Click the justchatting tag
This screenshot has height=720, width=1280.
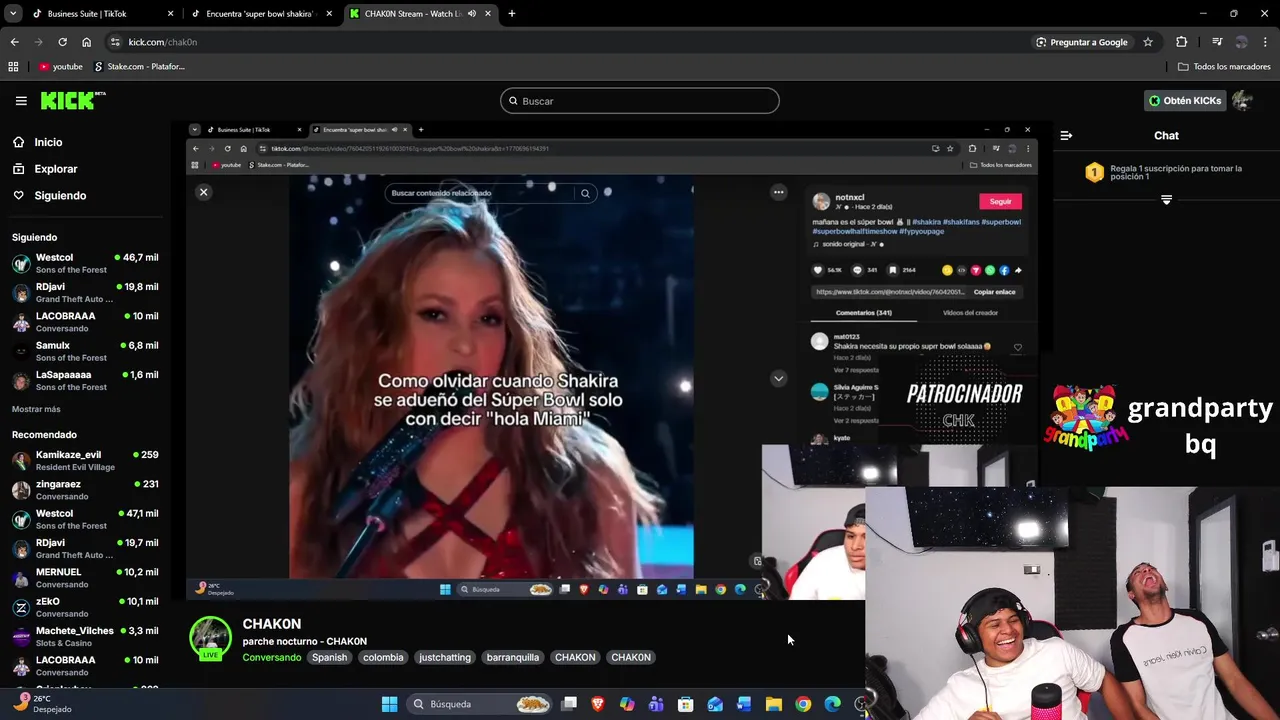pyautogui.click(x=445, y=657)
